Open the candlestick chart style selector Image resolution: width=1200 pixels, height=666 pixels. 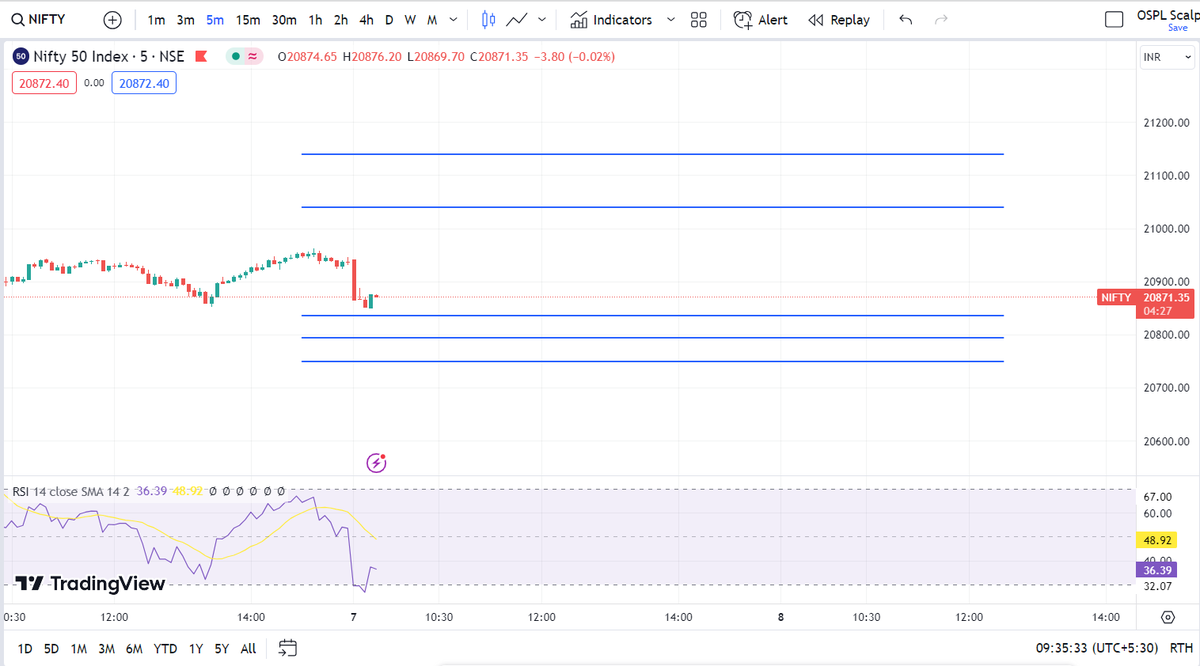pyautogui.click(x=488, y=20)
